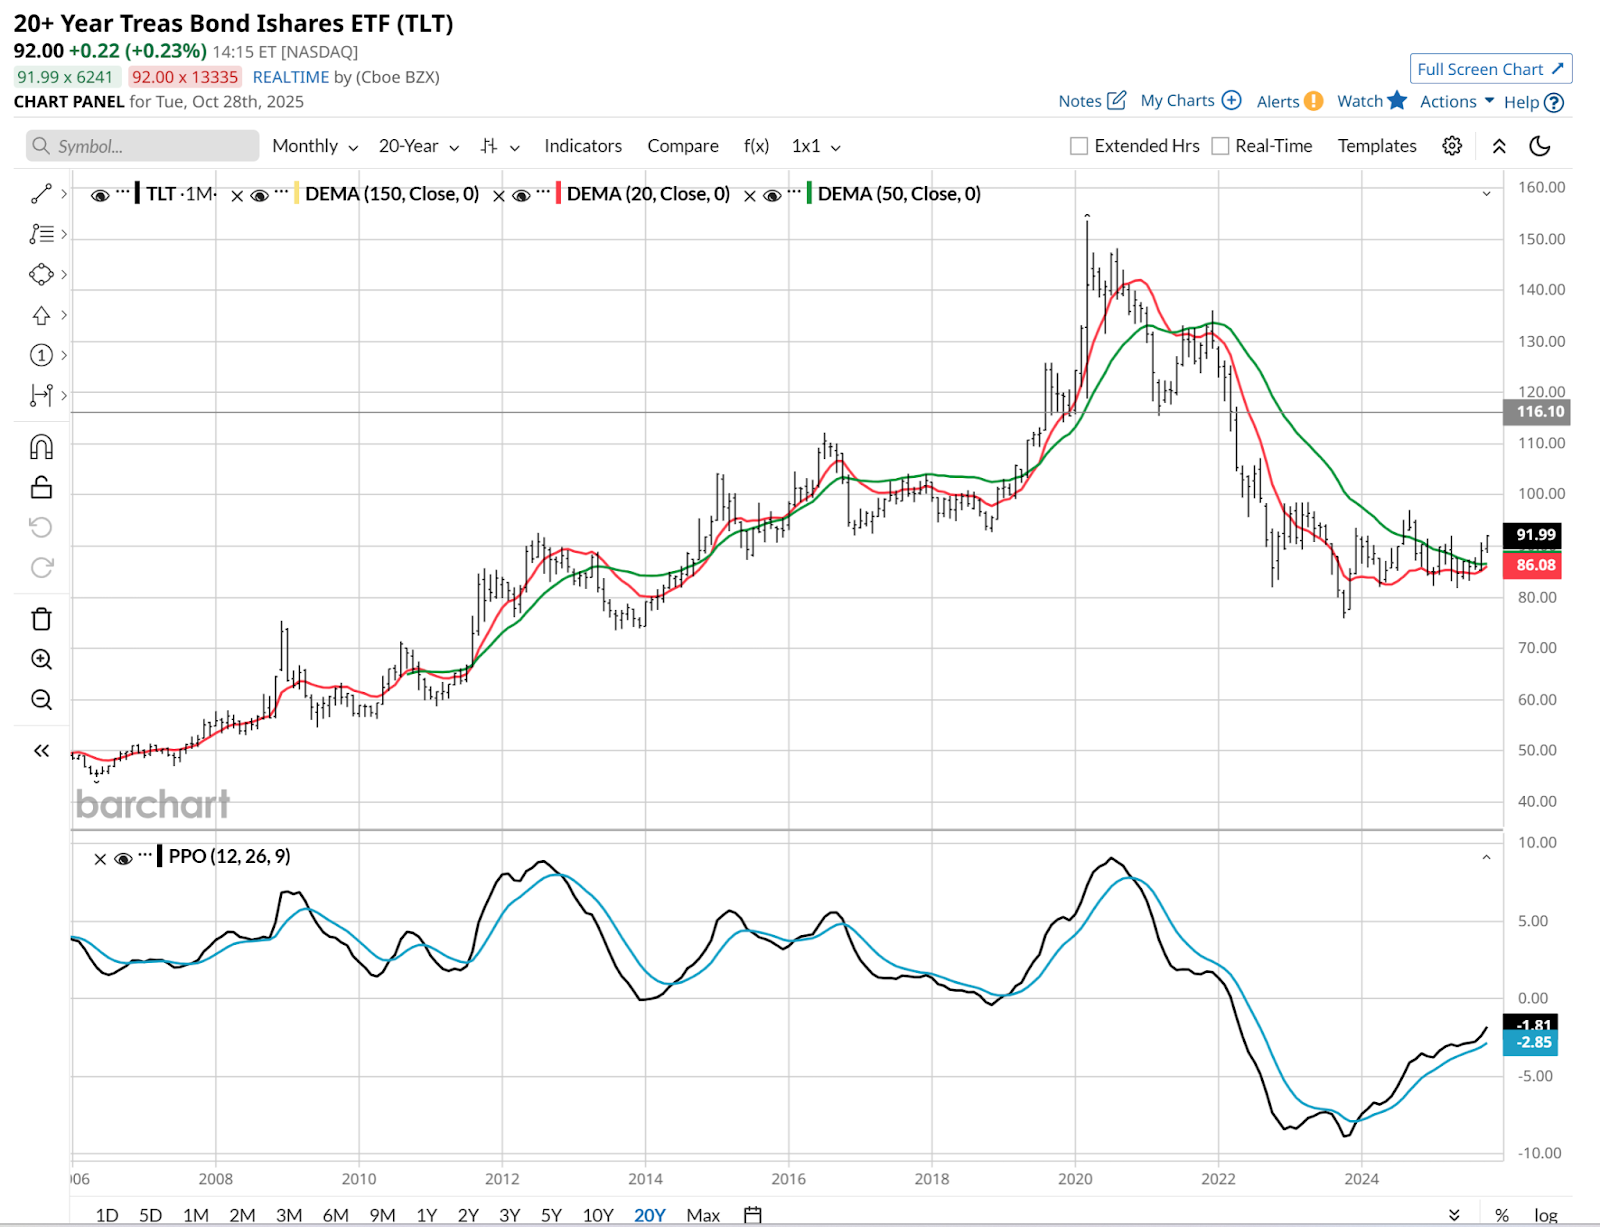Enable the Extended Hrs checkbox

coord(1079,146)
